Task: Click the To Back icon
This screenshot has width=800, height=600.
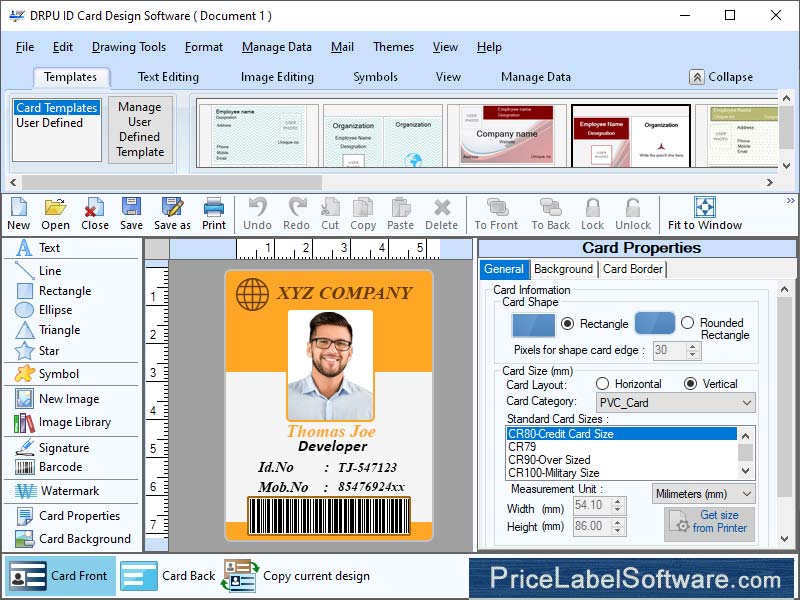Action: (x=551, y=207)
